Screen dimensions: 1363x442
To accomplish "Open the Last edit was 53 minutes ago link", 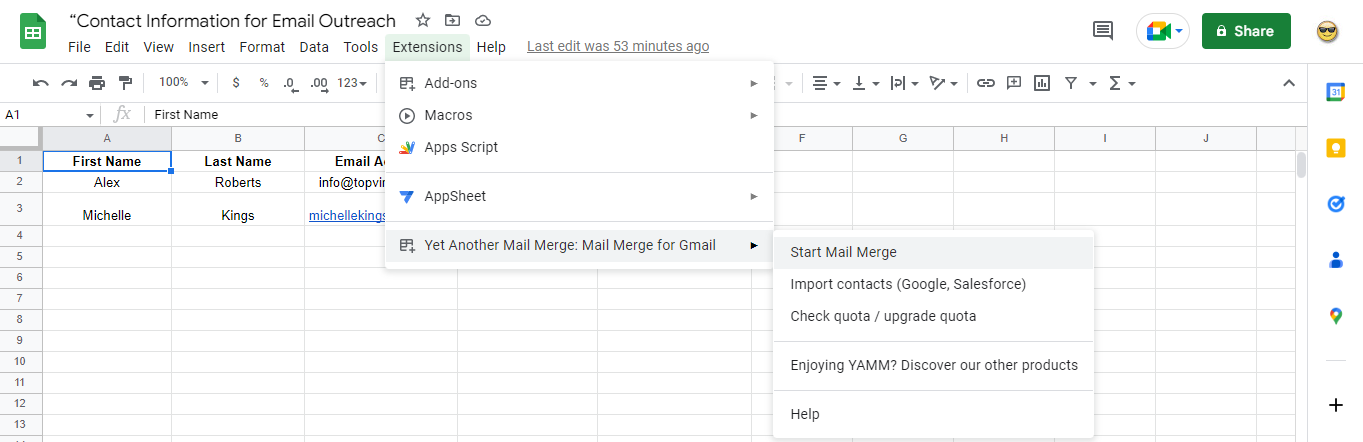I will [x=618, y=46].
